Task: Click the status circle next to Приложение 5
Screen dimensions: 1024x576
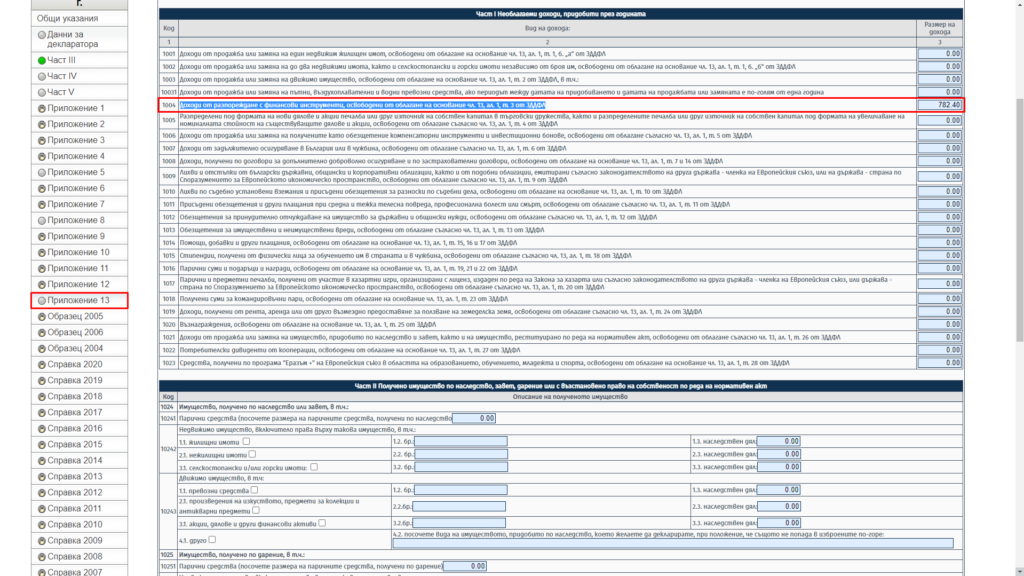Action: coord(42,172)
